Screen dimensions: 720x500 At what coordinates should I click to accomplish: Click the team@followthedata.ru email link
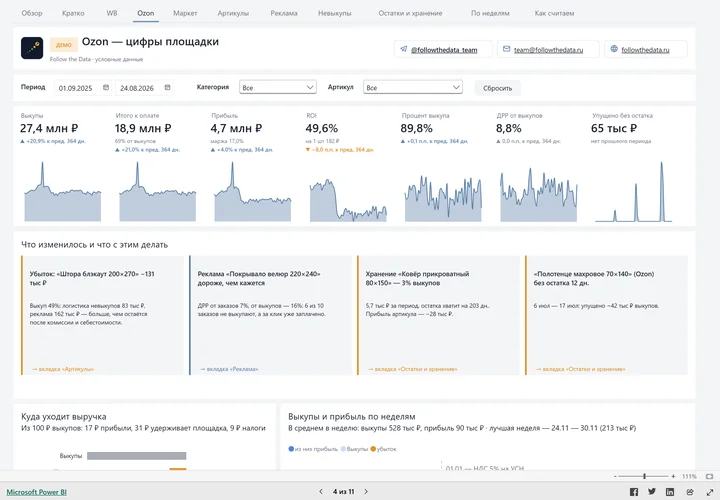[549, 50]
